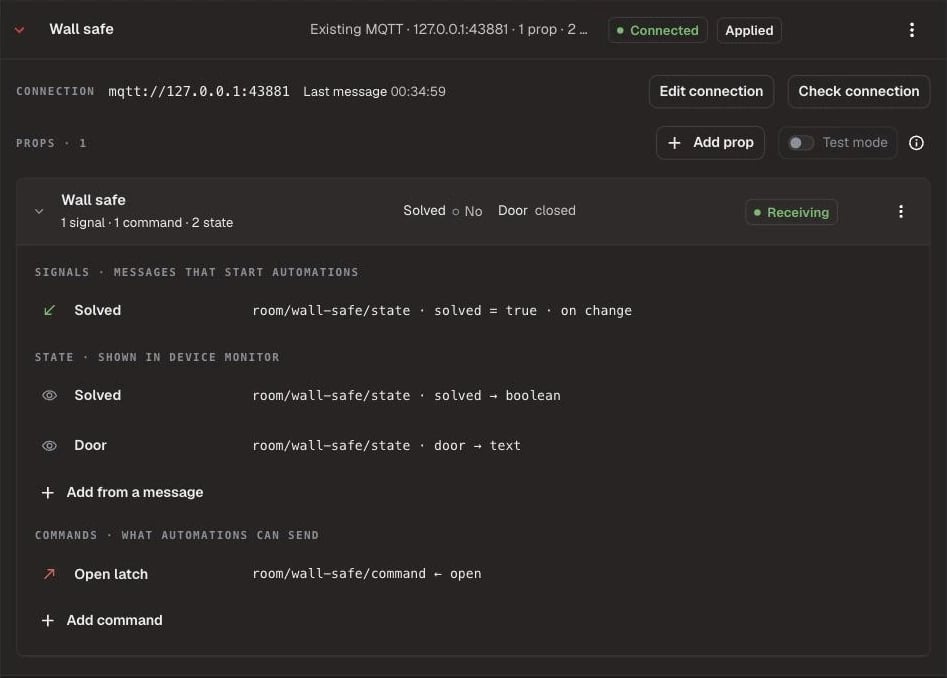Toggle Test mode switch

point(801,142)
